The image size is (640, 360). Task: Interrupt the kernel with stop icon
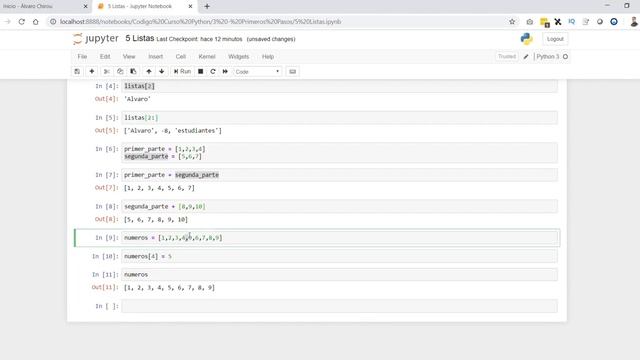click(200, 71)
